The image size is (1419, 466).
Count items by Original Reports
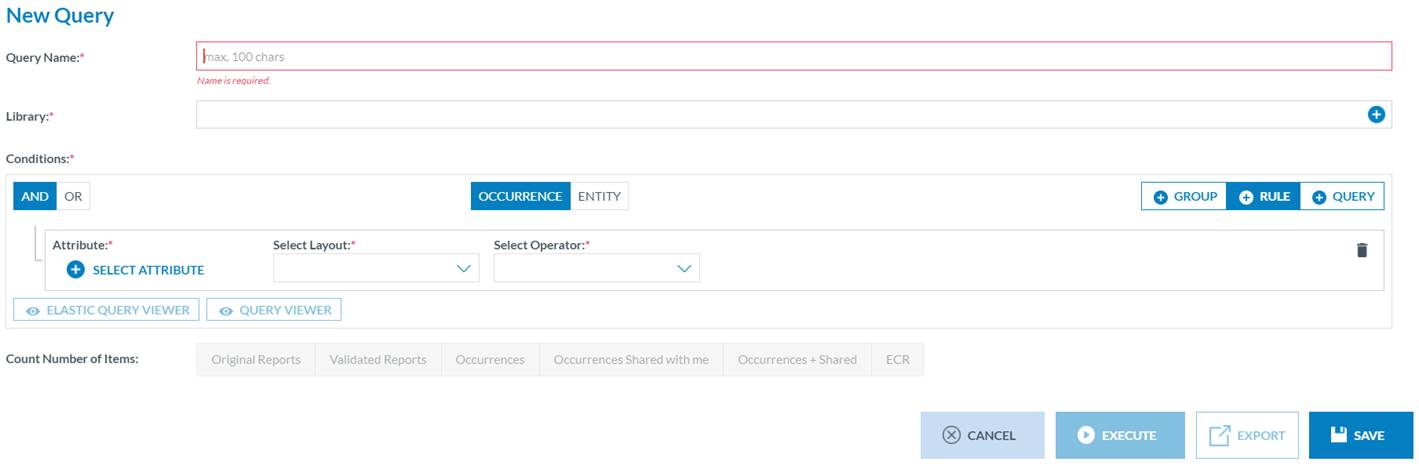pos(256,360)
